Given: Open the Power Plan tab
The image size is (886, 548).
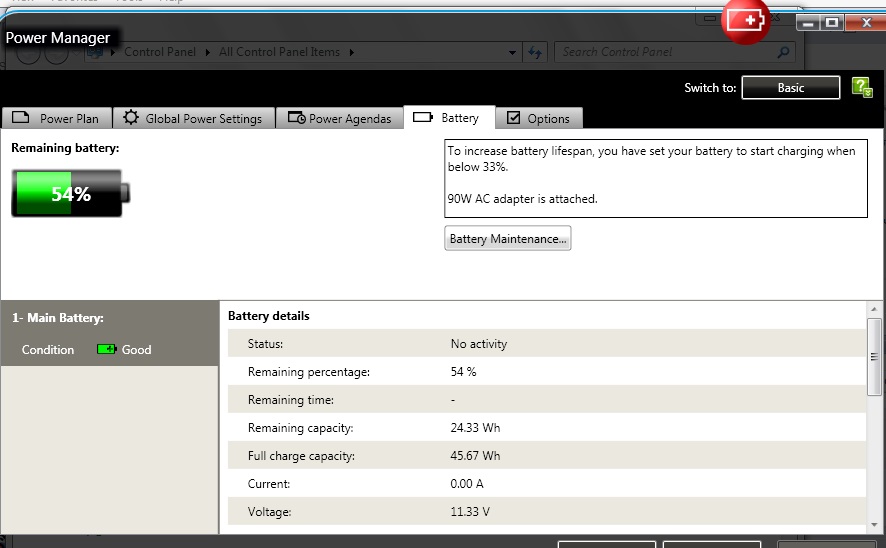Looking at the screenshot, I should point(57,118).
